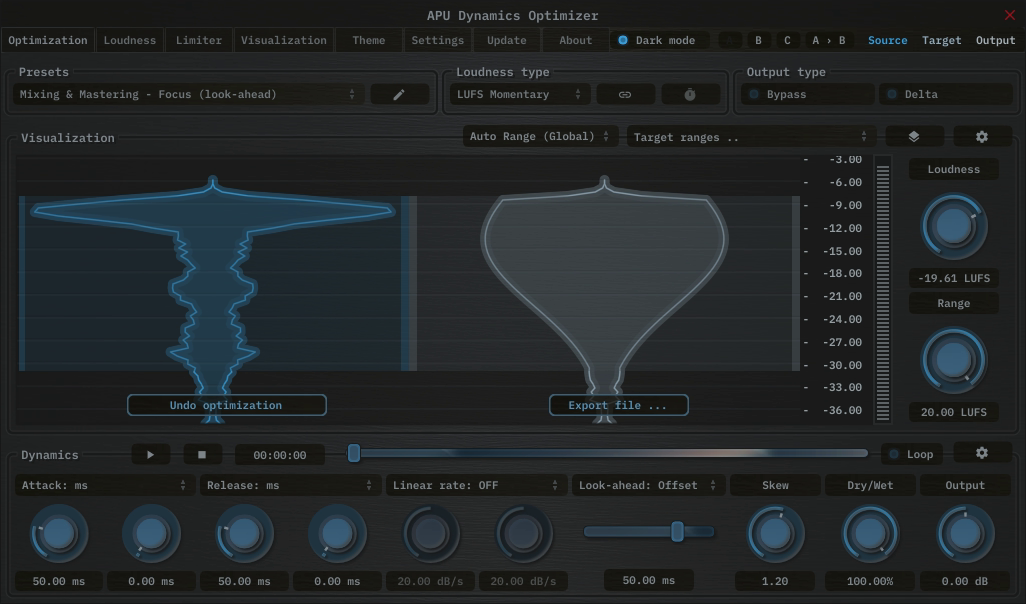This screenshot has height=604, width=1026.
Task: Open the Auto Range (Global) dropdown
Action: [539, 136]
